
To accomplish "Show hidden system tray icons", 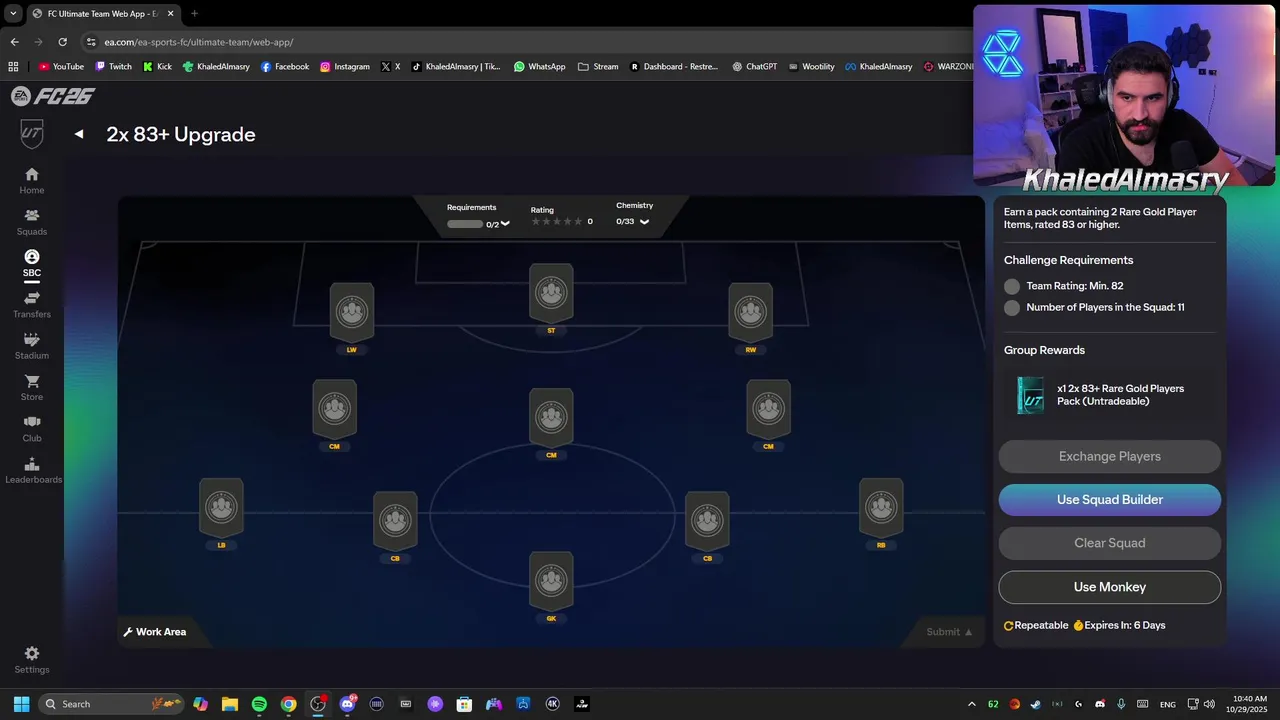I will [x=973, y=704].
